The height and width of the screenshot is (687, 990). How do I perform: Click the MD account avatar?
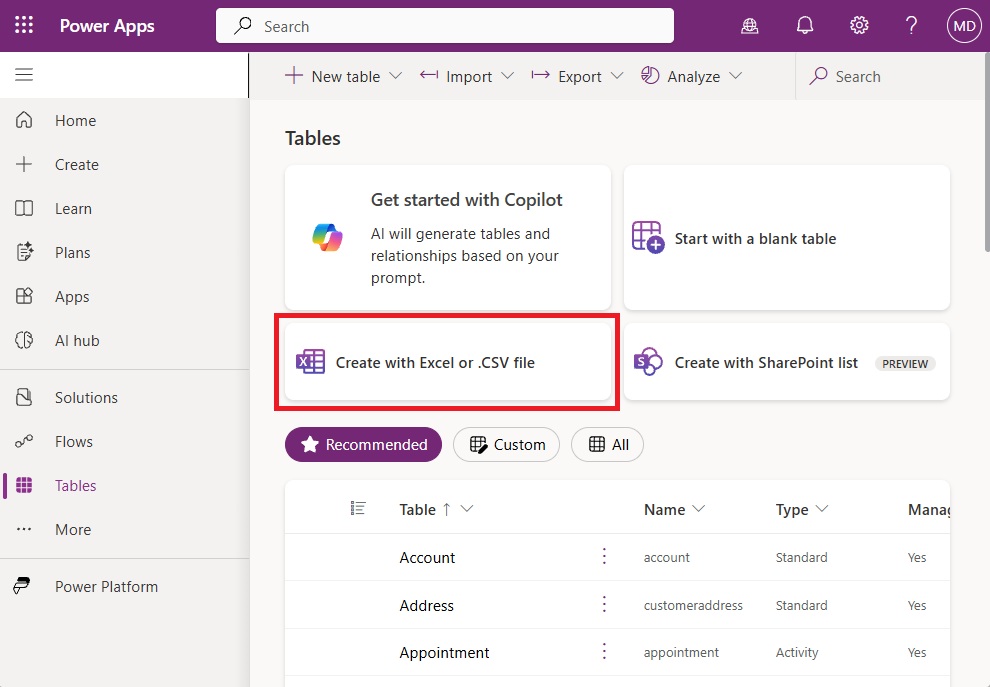[x=964, y=26]
